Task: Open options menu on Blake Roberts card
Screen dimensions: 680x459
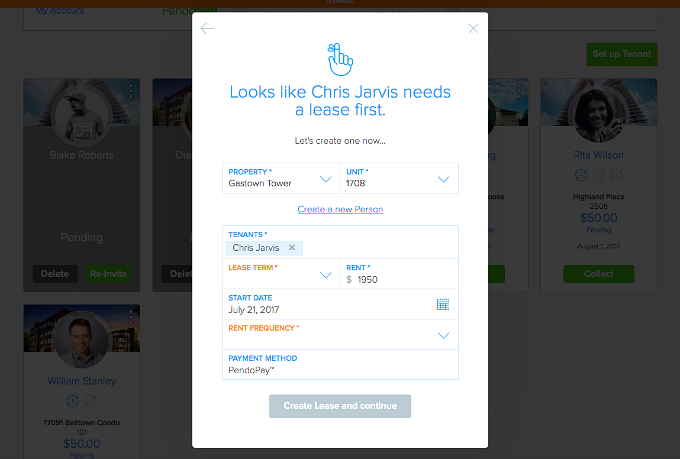Action: (x=131, y=91)
